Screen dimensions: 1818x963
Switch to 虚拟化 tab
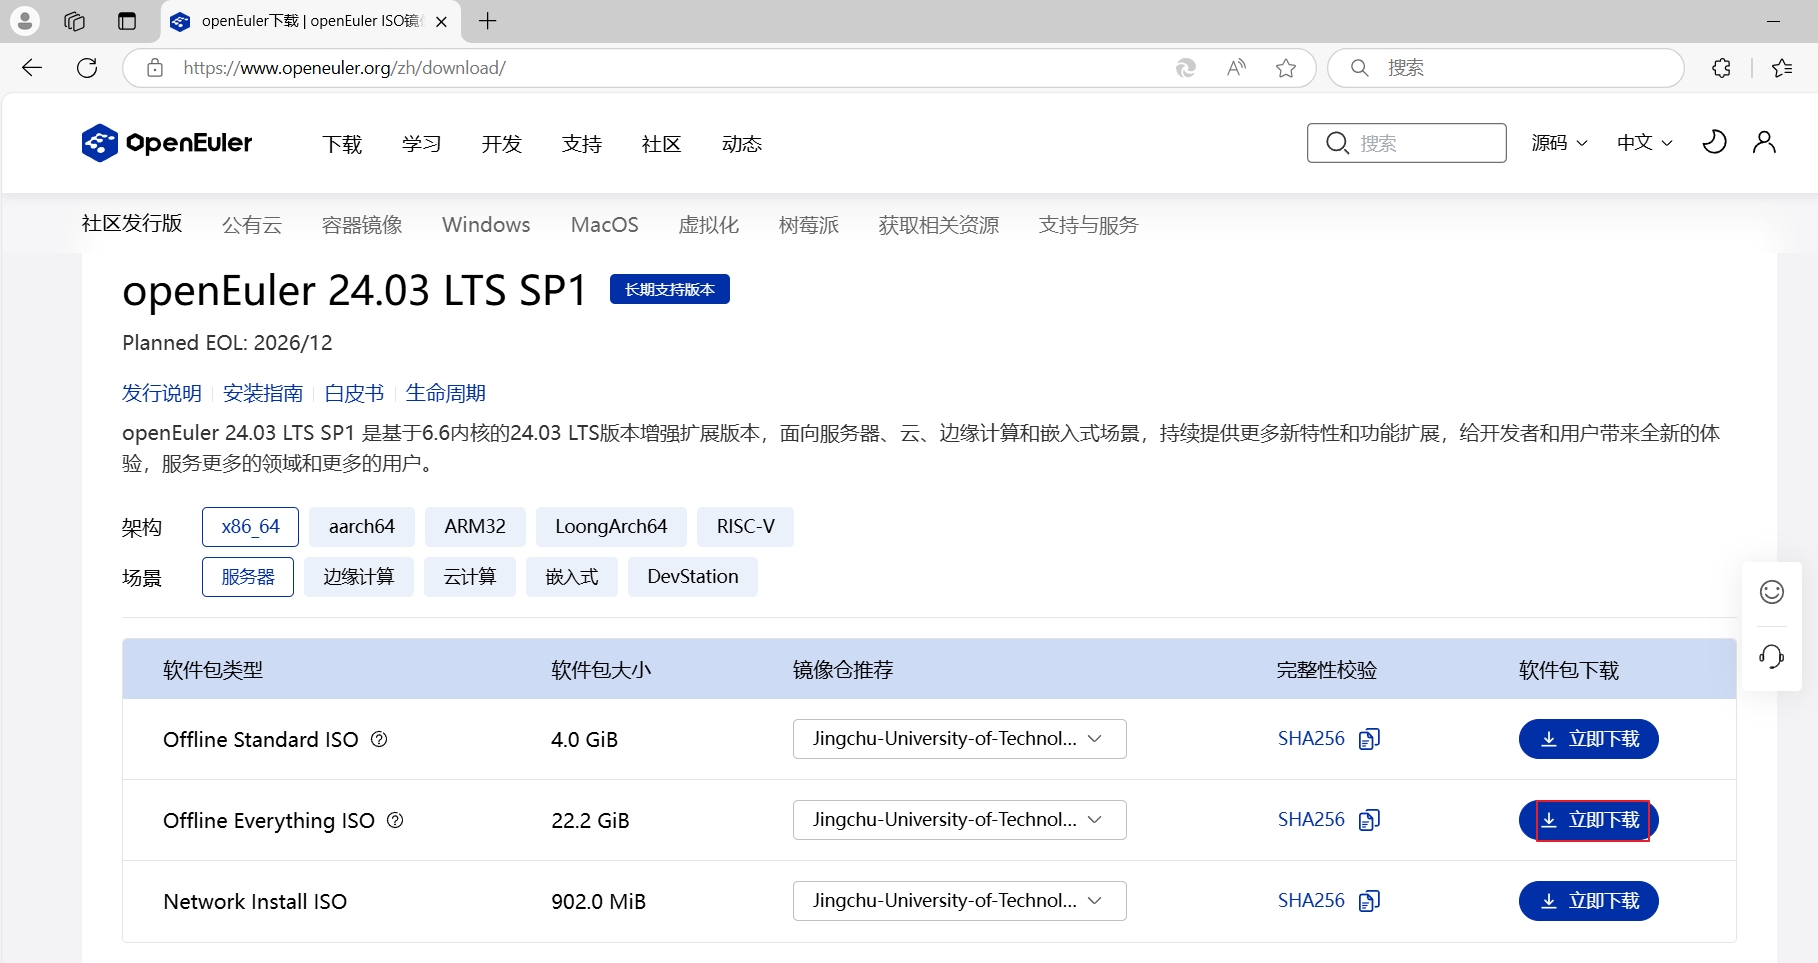coord(709,225)
